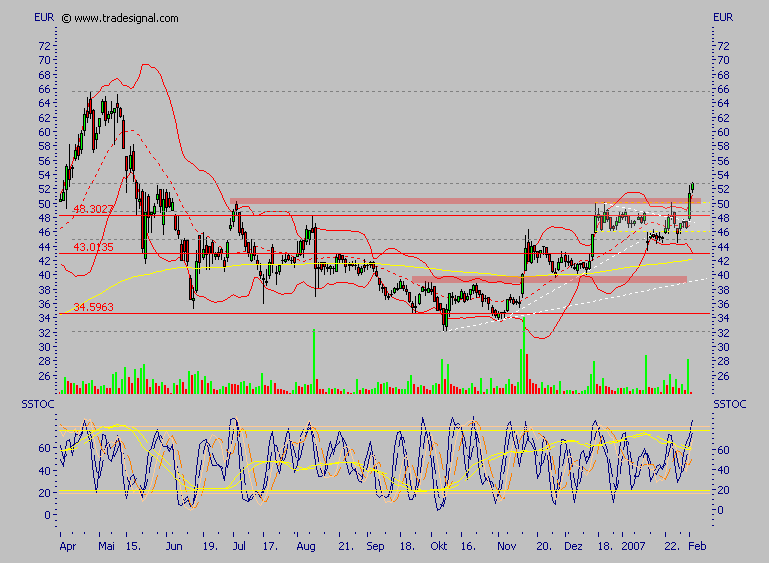Select the 43.0135 price level label

(92, 247)
